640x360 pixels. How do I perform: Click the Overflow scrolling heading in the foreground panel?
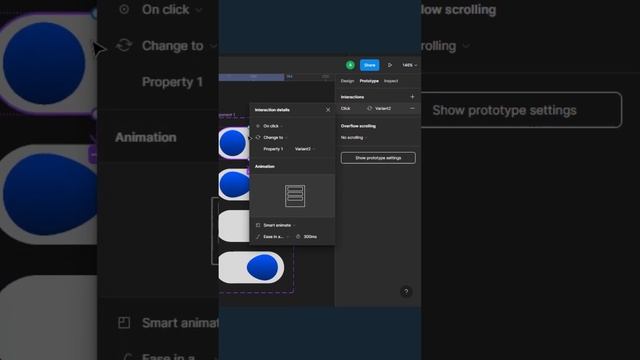click(x=358, y=126)
